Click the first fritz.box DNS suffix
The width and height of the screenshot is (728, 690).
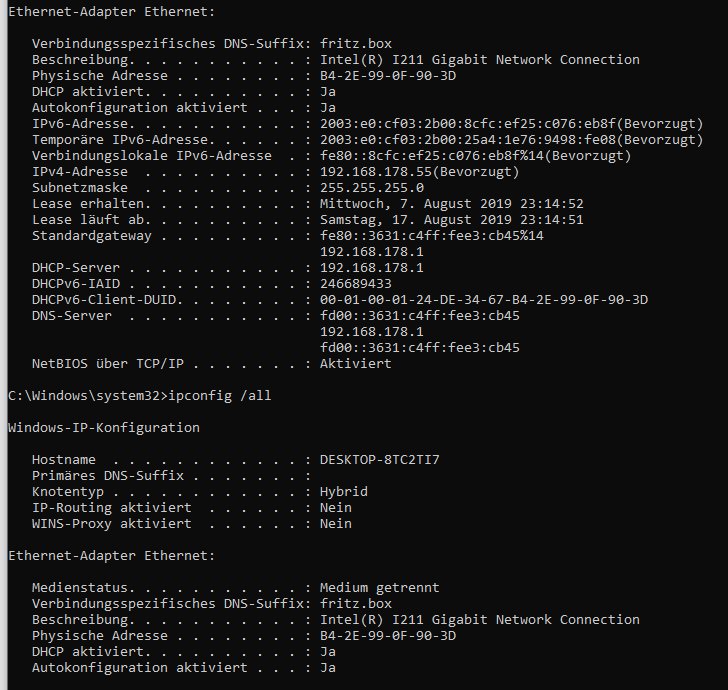tap(356, 44)
